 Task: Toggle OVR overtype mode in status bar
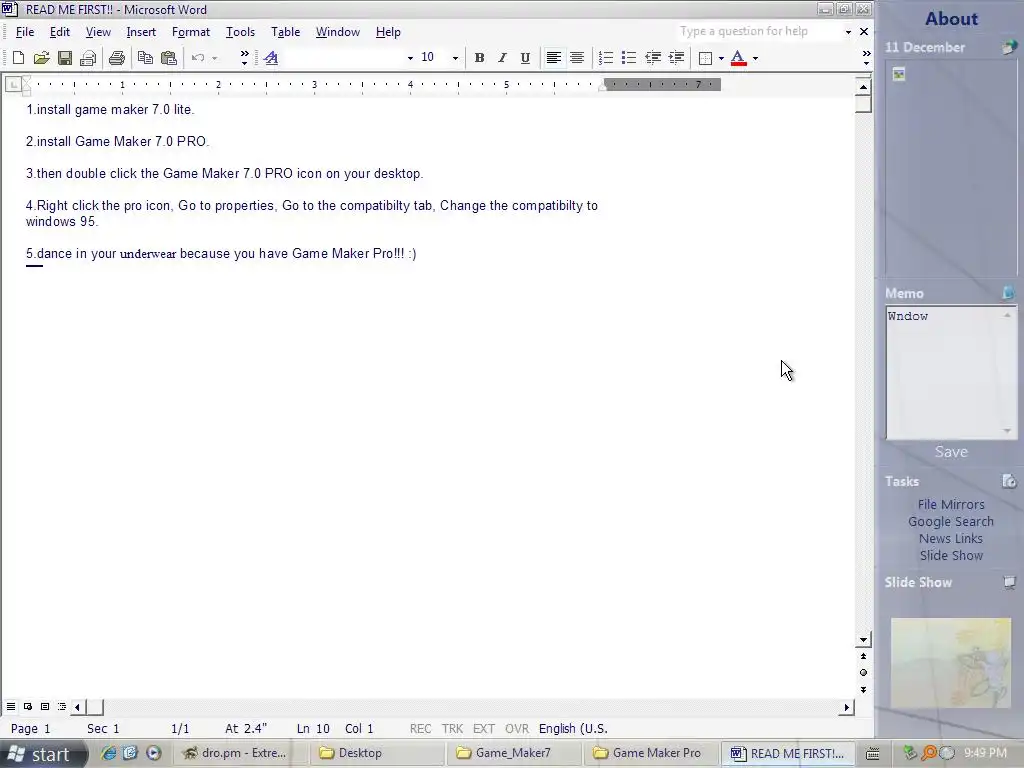tap(517, 729)
